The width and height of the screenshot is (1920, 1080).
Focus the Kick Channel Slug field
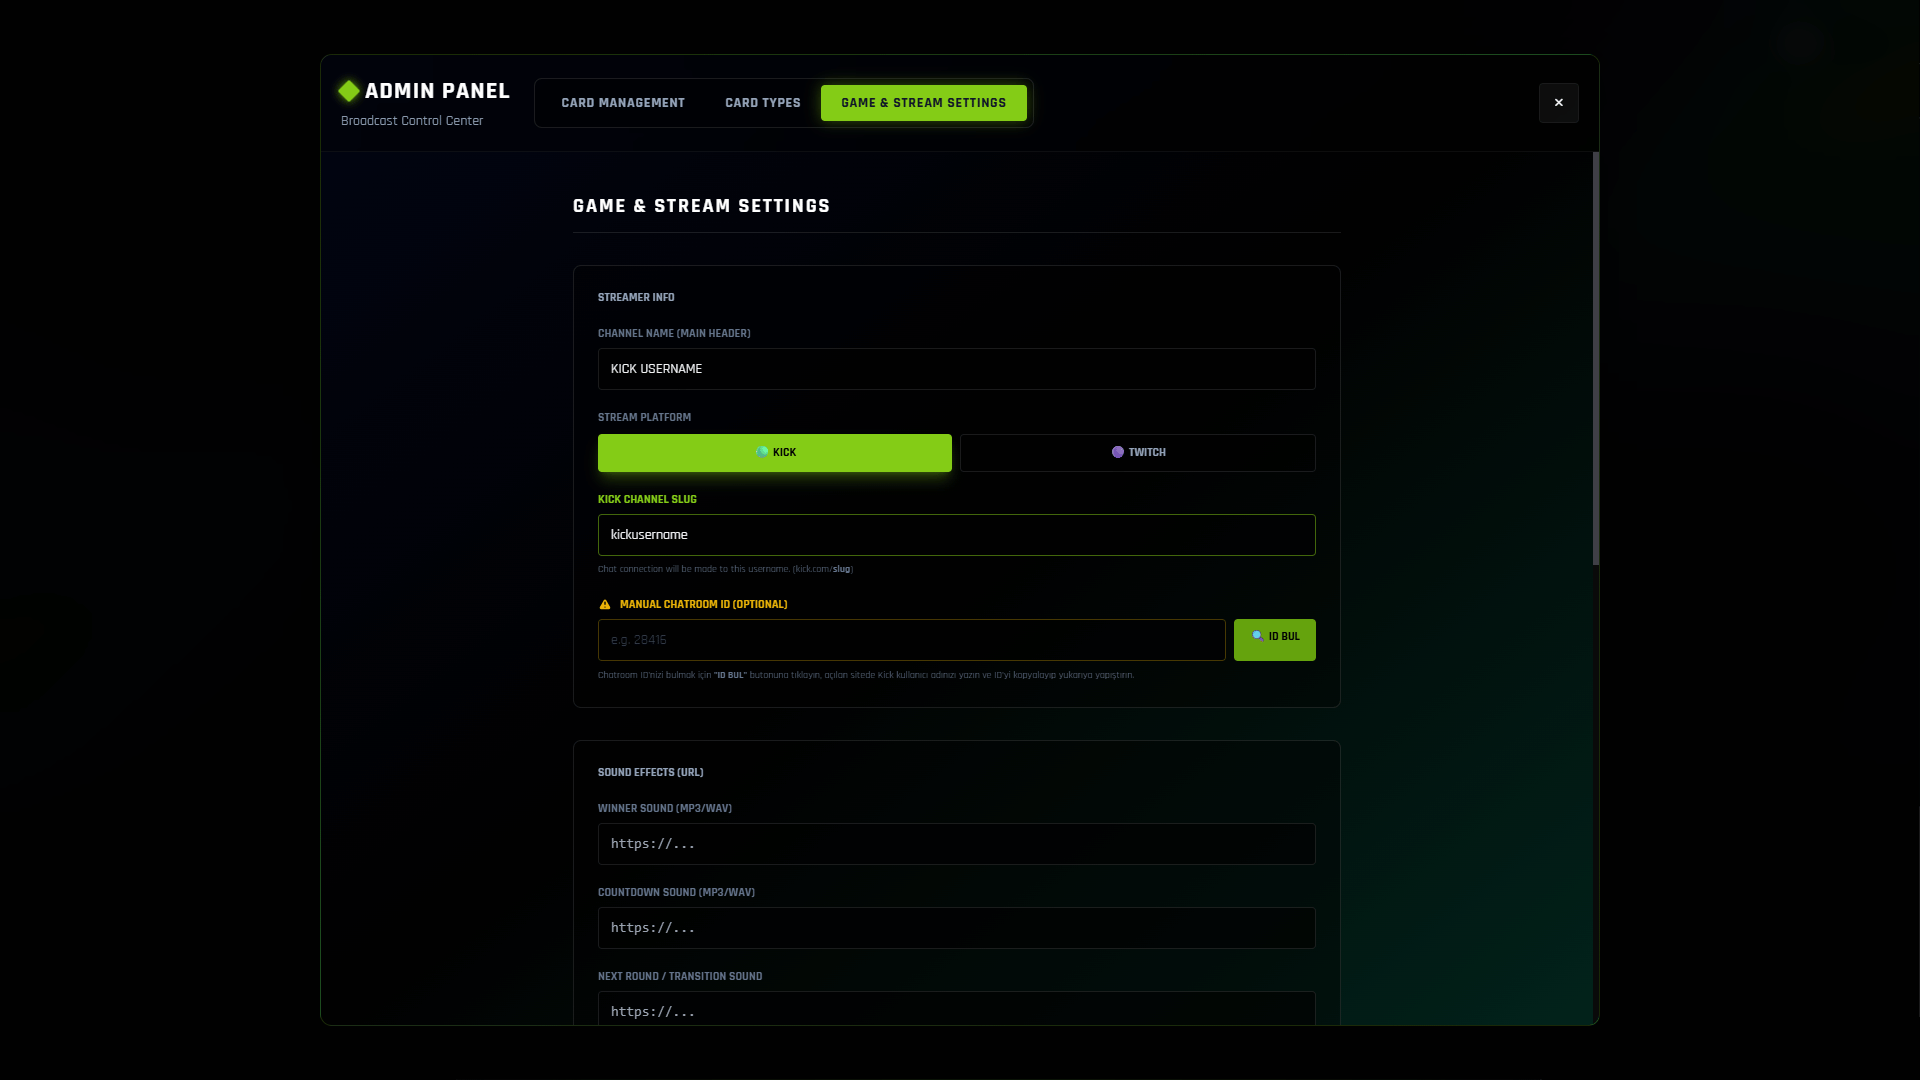(956, 535)
